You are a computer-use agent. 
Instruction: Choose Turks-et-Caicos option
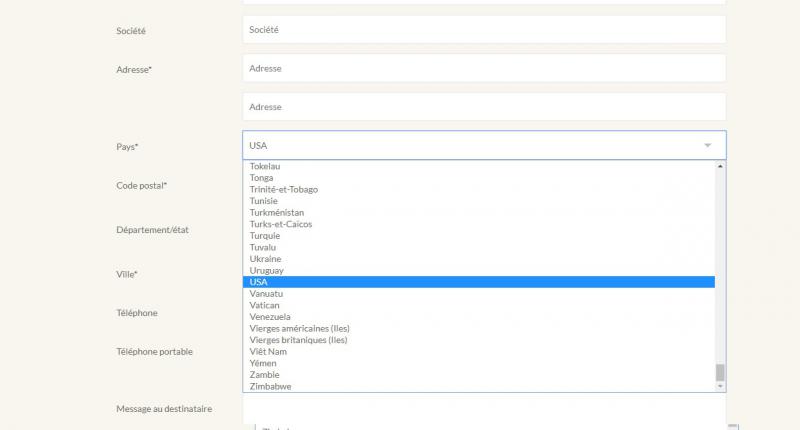pyautogui.click(x=281, y=224)
